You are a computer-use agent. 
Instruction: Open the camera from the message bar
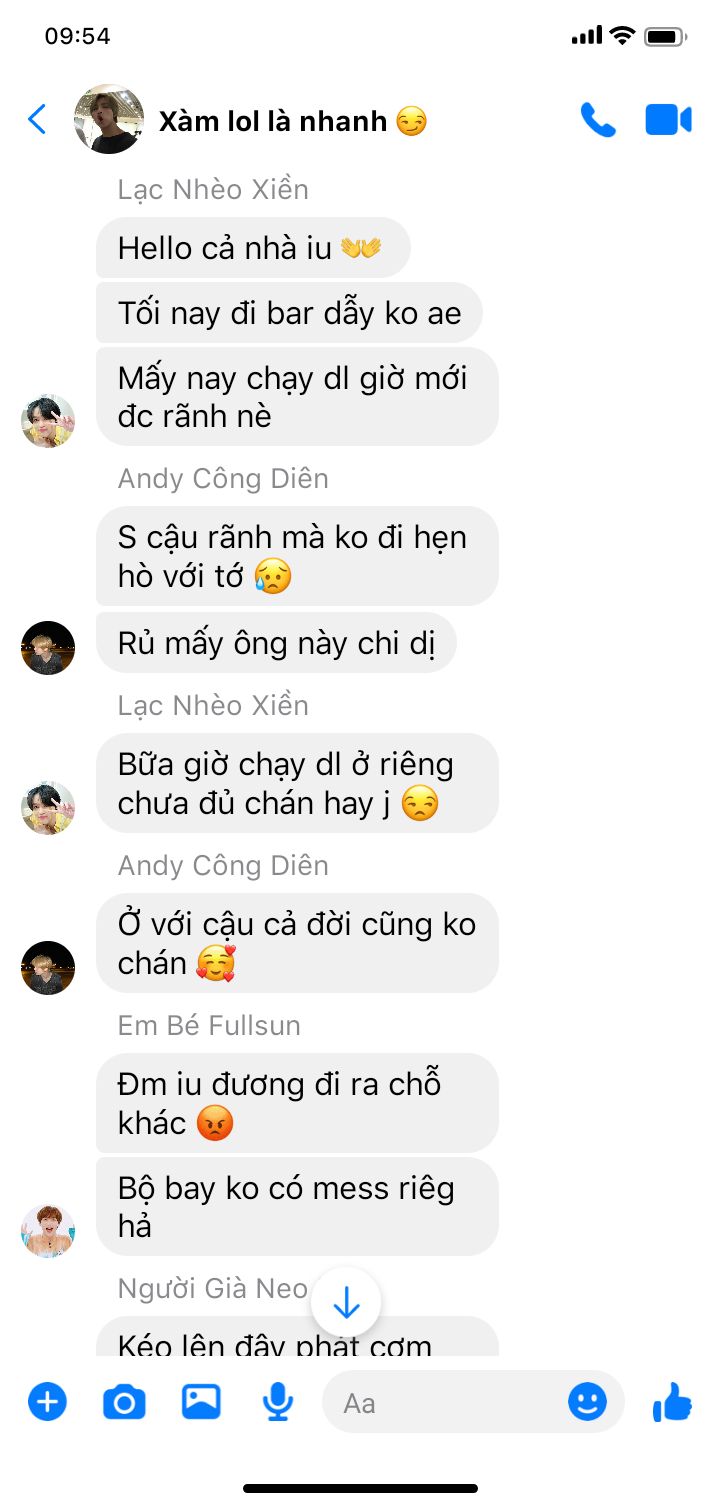click(124, 1403)
